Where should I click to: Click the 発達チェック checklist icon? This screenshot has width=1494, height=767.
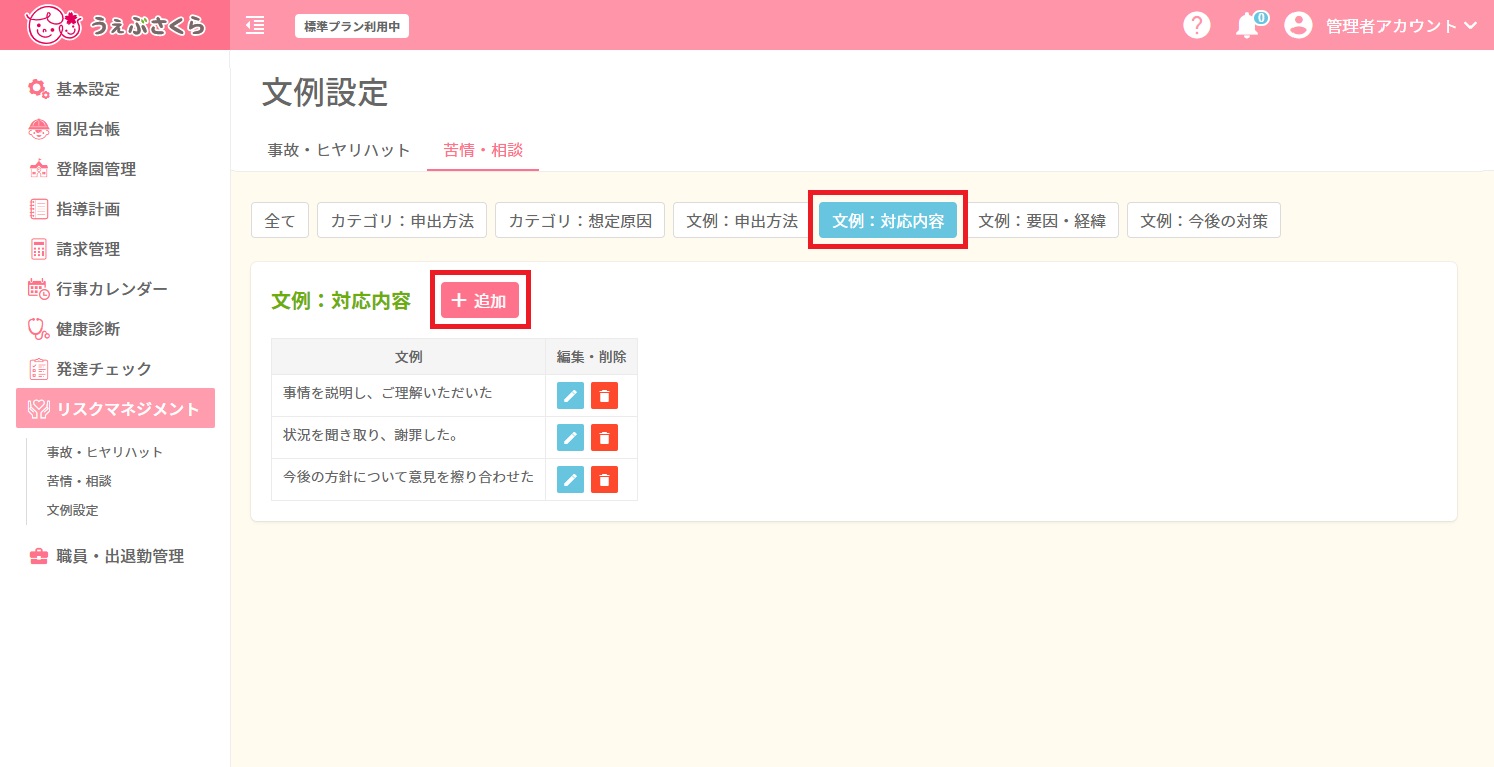(38, 369)
